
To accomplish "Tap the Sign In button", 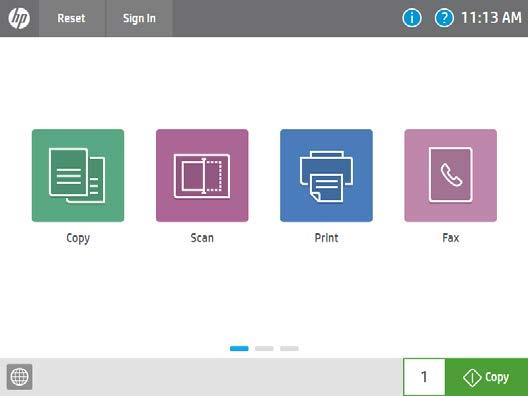I will (x=139, y=18).
